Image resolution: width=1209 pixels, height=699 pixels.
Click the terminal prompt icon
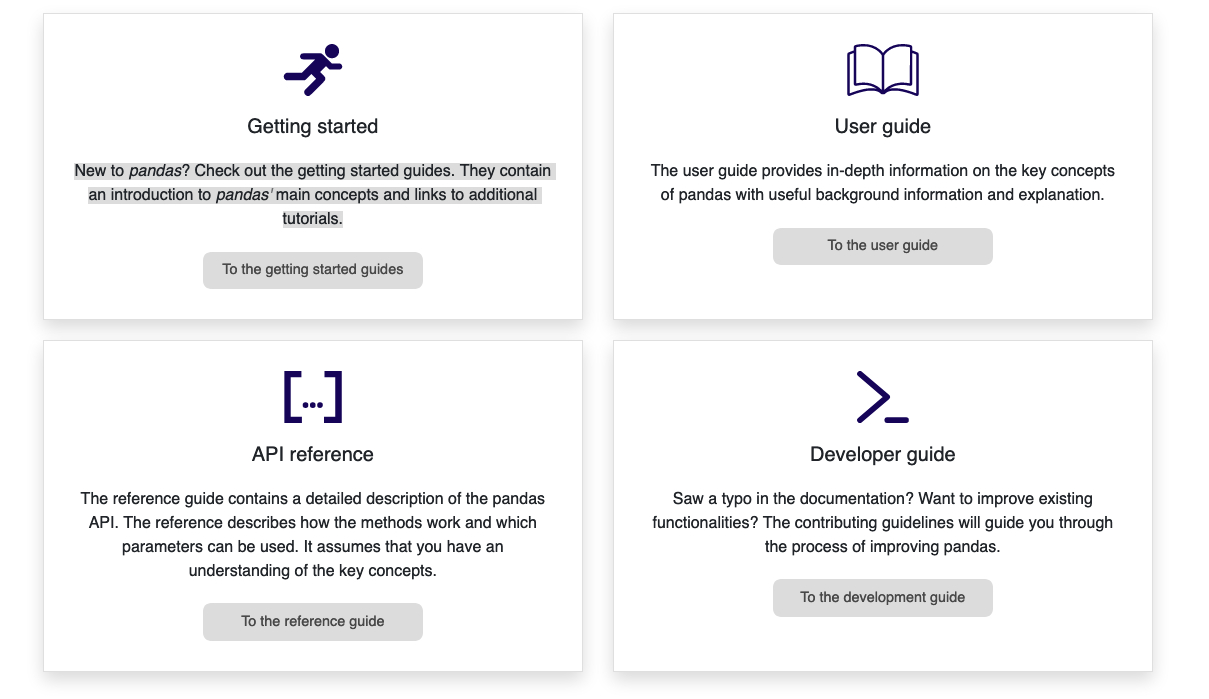(882, 397)
